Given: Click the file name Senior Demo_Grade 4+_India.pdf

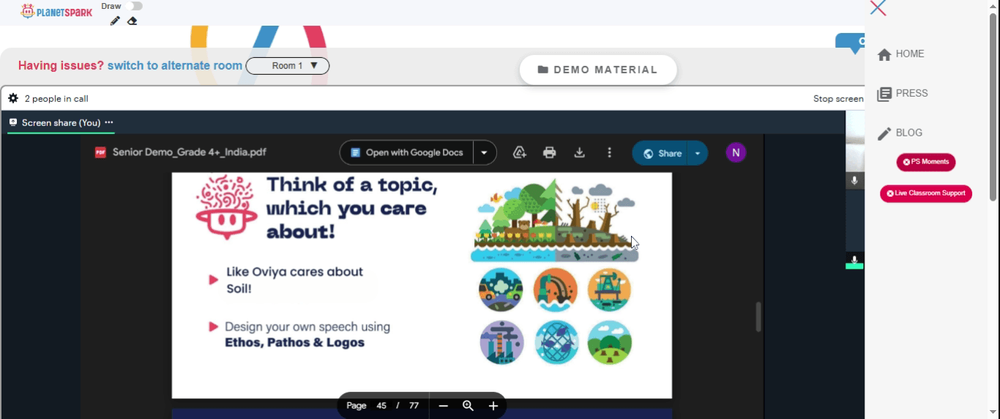Looking at the screenshot, I should click(189, 152).
